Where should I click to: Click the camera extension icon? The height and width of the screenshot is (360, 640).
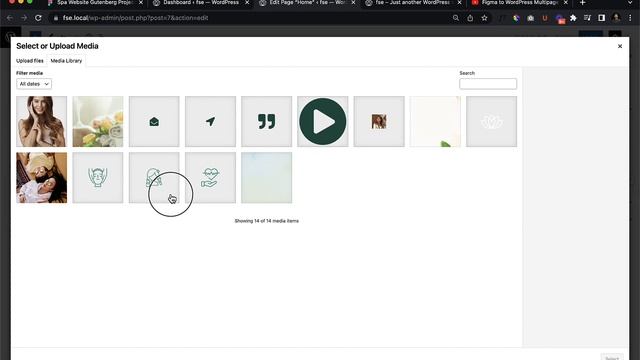[530, 18]
